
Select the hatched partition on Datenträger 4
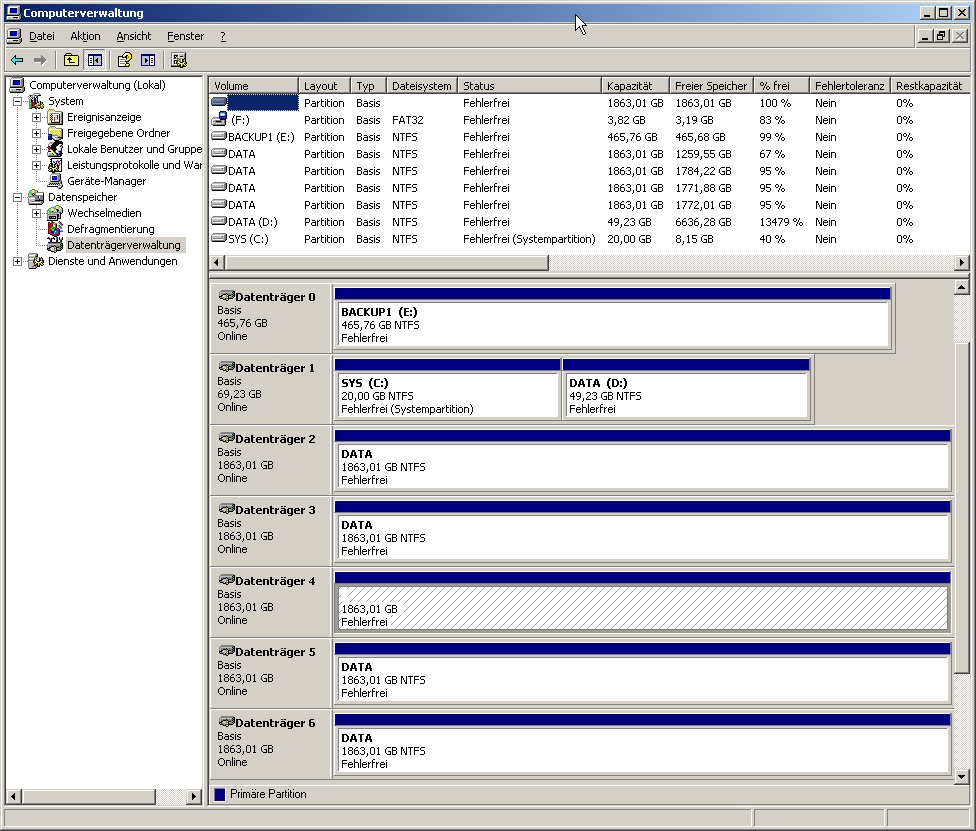coord(643,603)
